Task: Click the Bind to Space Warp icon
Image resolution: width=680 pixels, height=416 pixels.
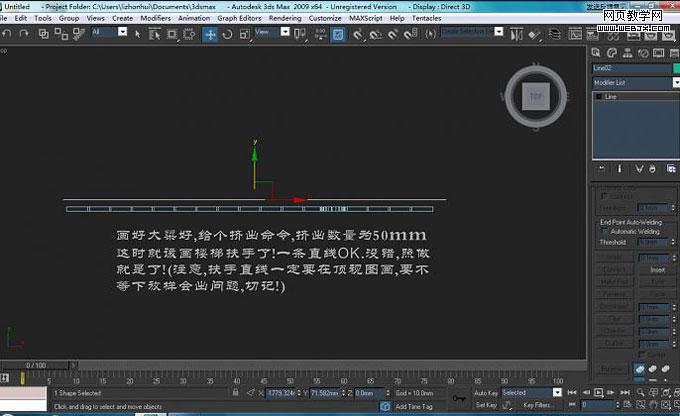Action: [78, 34]
